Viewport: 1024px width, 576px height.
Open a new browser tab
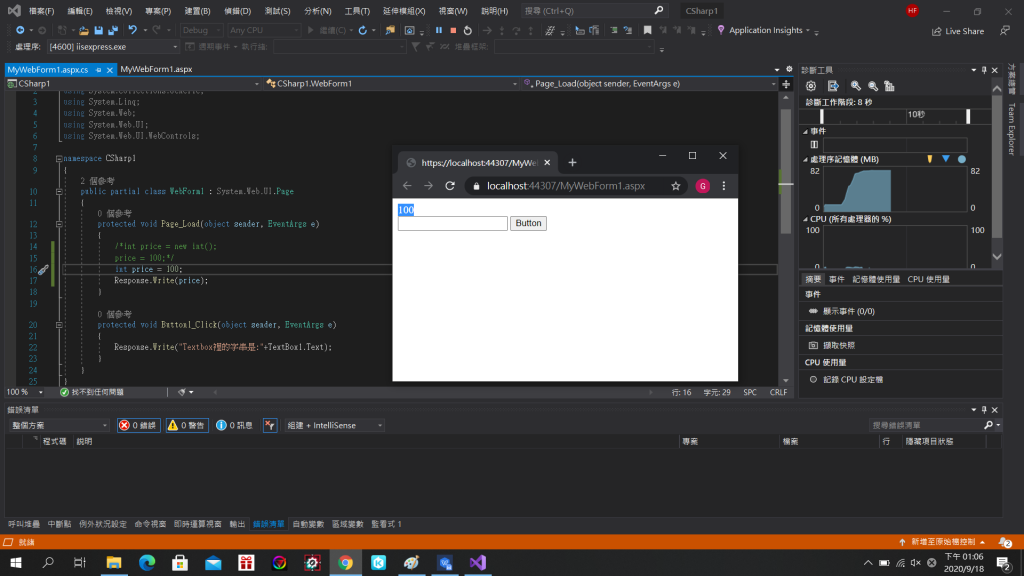[572, 163]
